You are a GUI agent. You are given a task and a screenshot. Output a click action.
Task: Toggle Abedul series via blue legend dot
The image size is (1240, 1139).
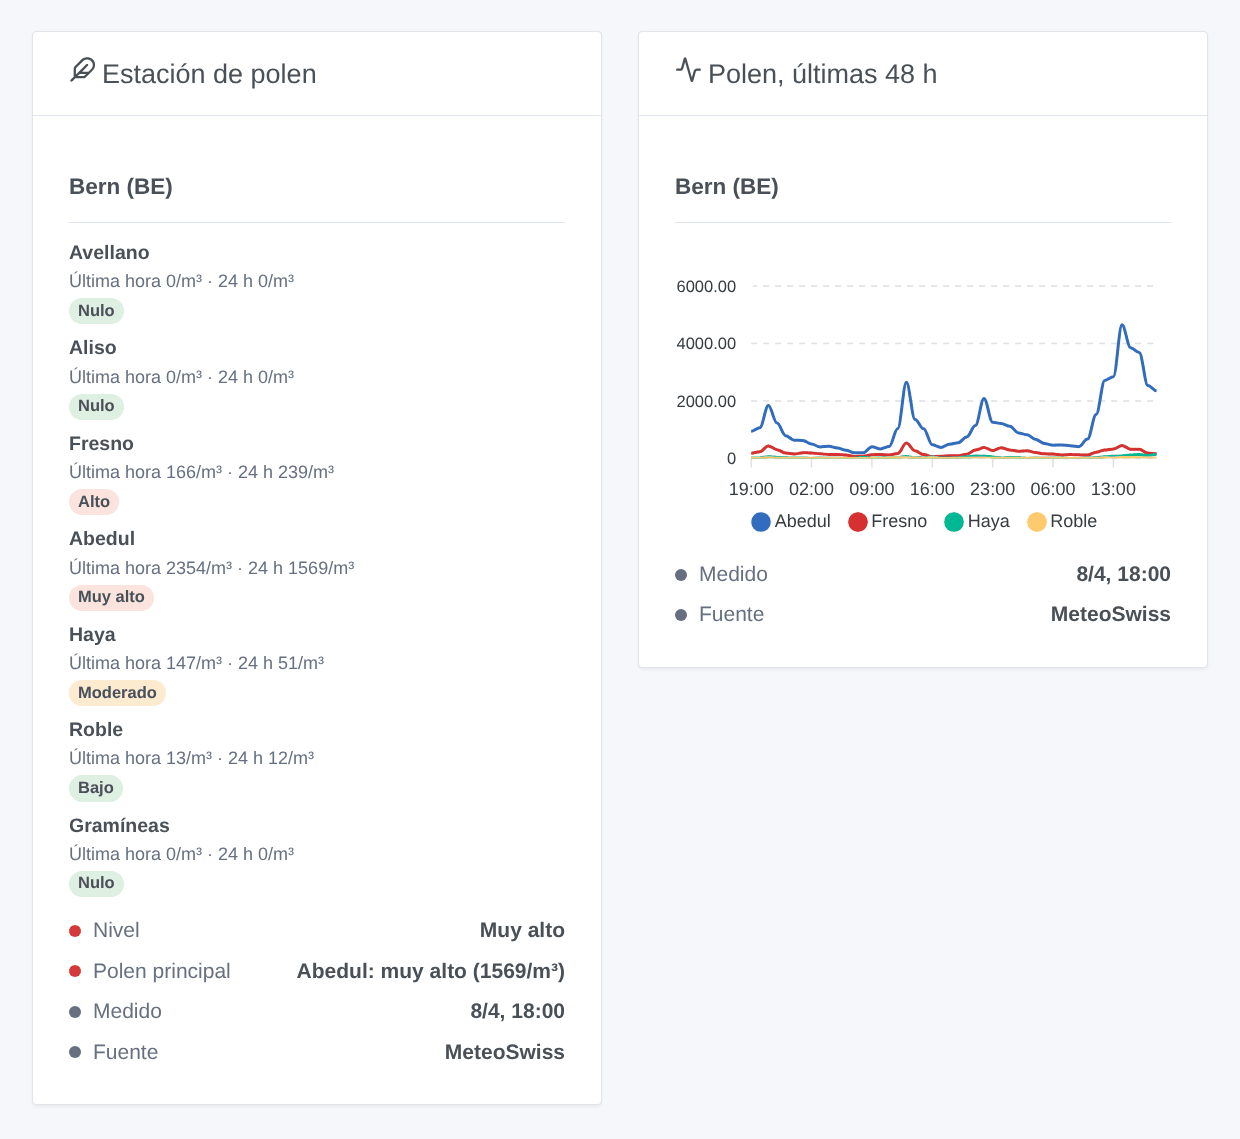click(x=761, y=522)
